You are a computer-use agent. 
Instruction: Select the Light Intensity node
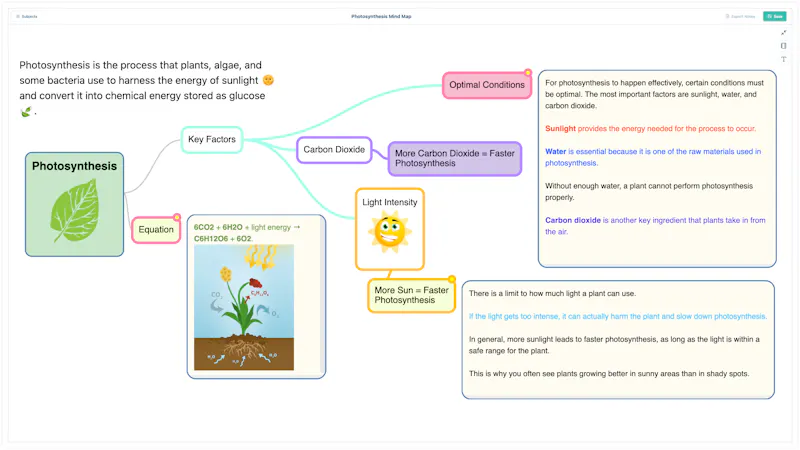pos(390,229)
